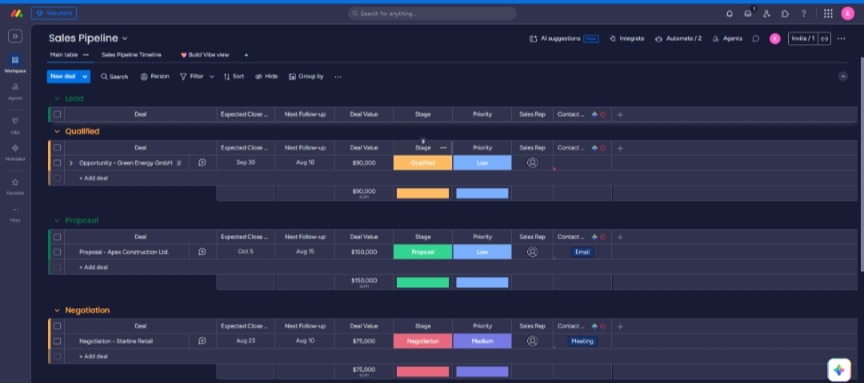The width and height of the screenshot is (864, 383).
Task: Open More in the left sidebar
Action: pos(15,213)
